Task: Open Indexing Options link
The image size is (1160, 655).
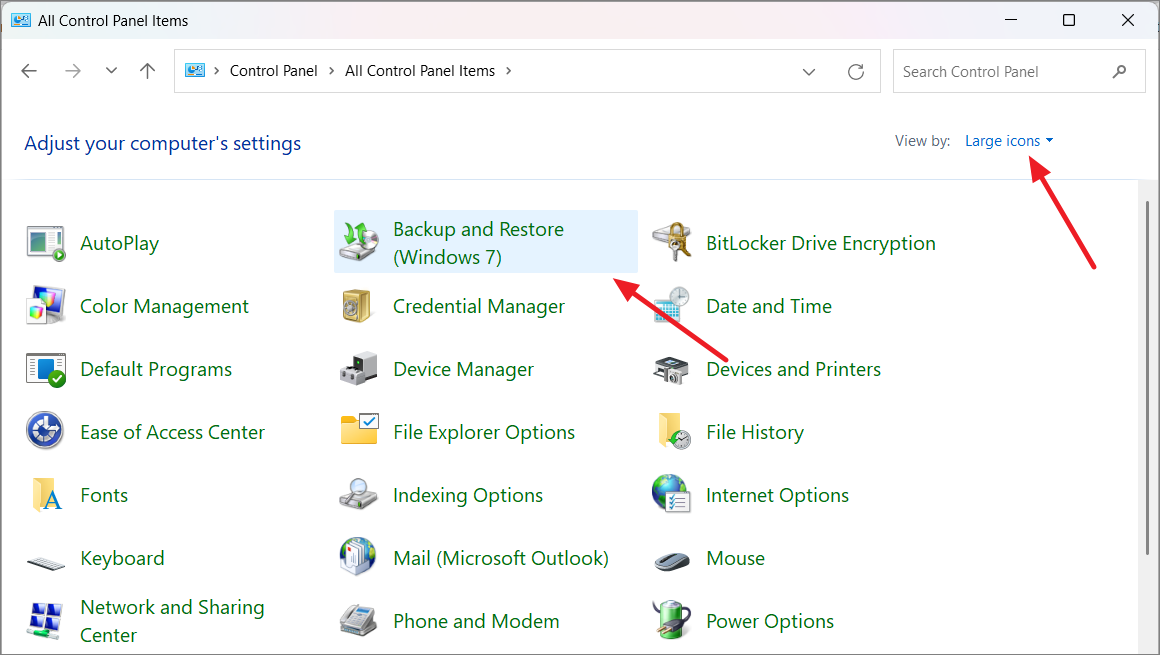Action: click(x=468, y=495)
